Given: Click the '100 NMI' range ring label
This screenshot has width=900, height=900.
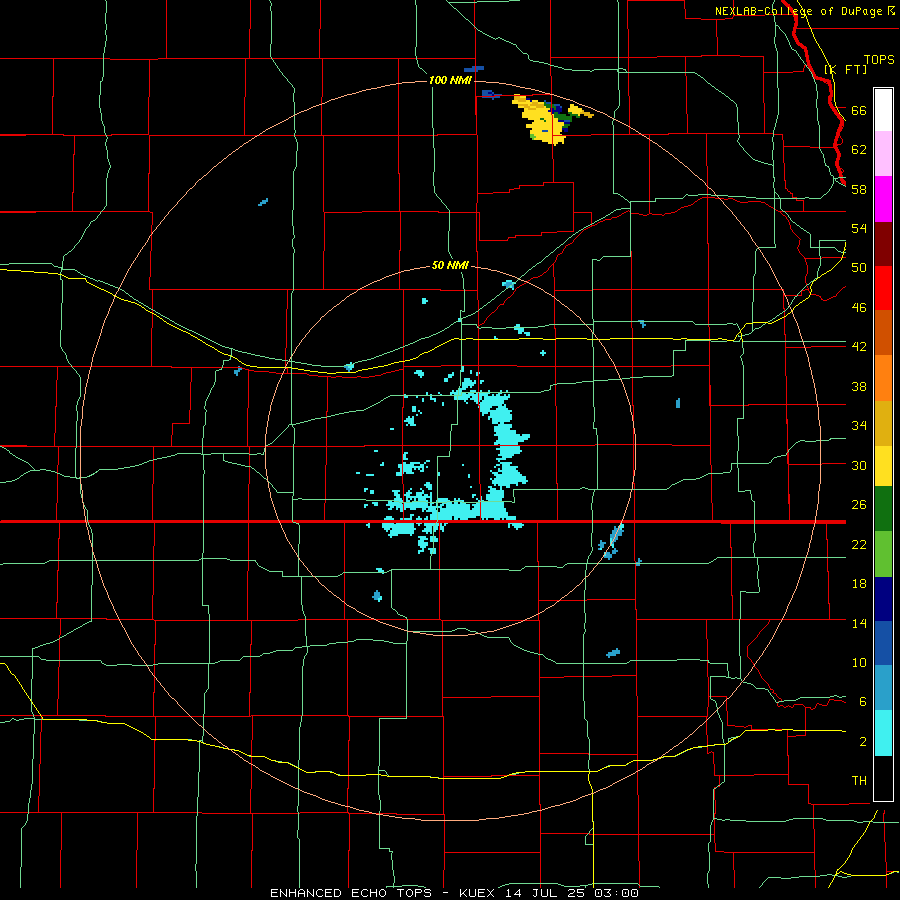Looking at the screenshot, I should (450, 80).
